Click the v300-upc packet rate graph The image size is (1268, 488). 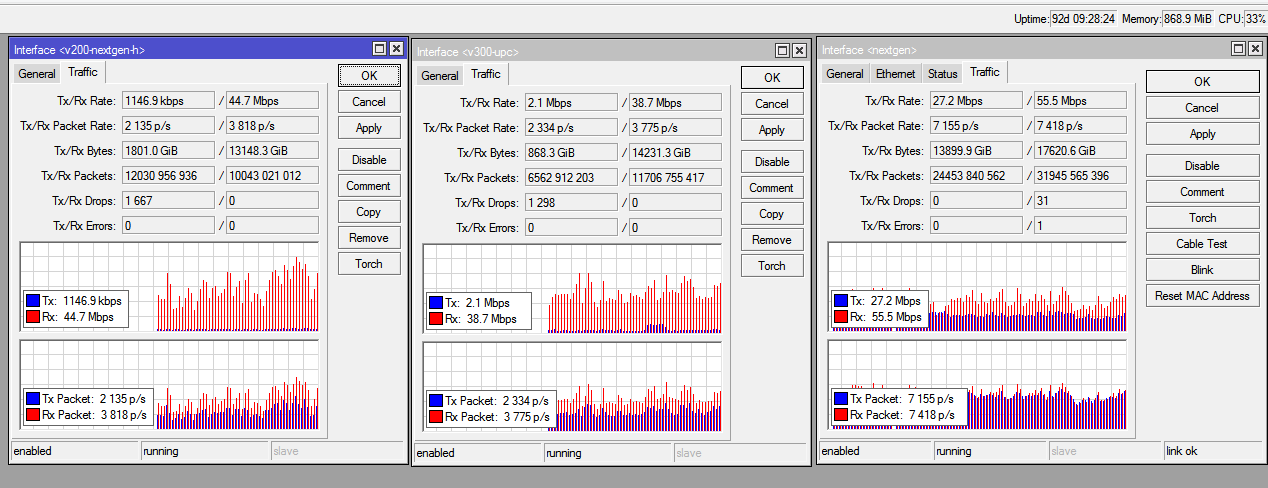[x=572, y=387]
